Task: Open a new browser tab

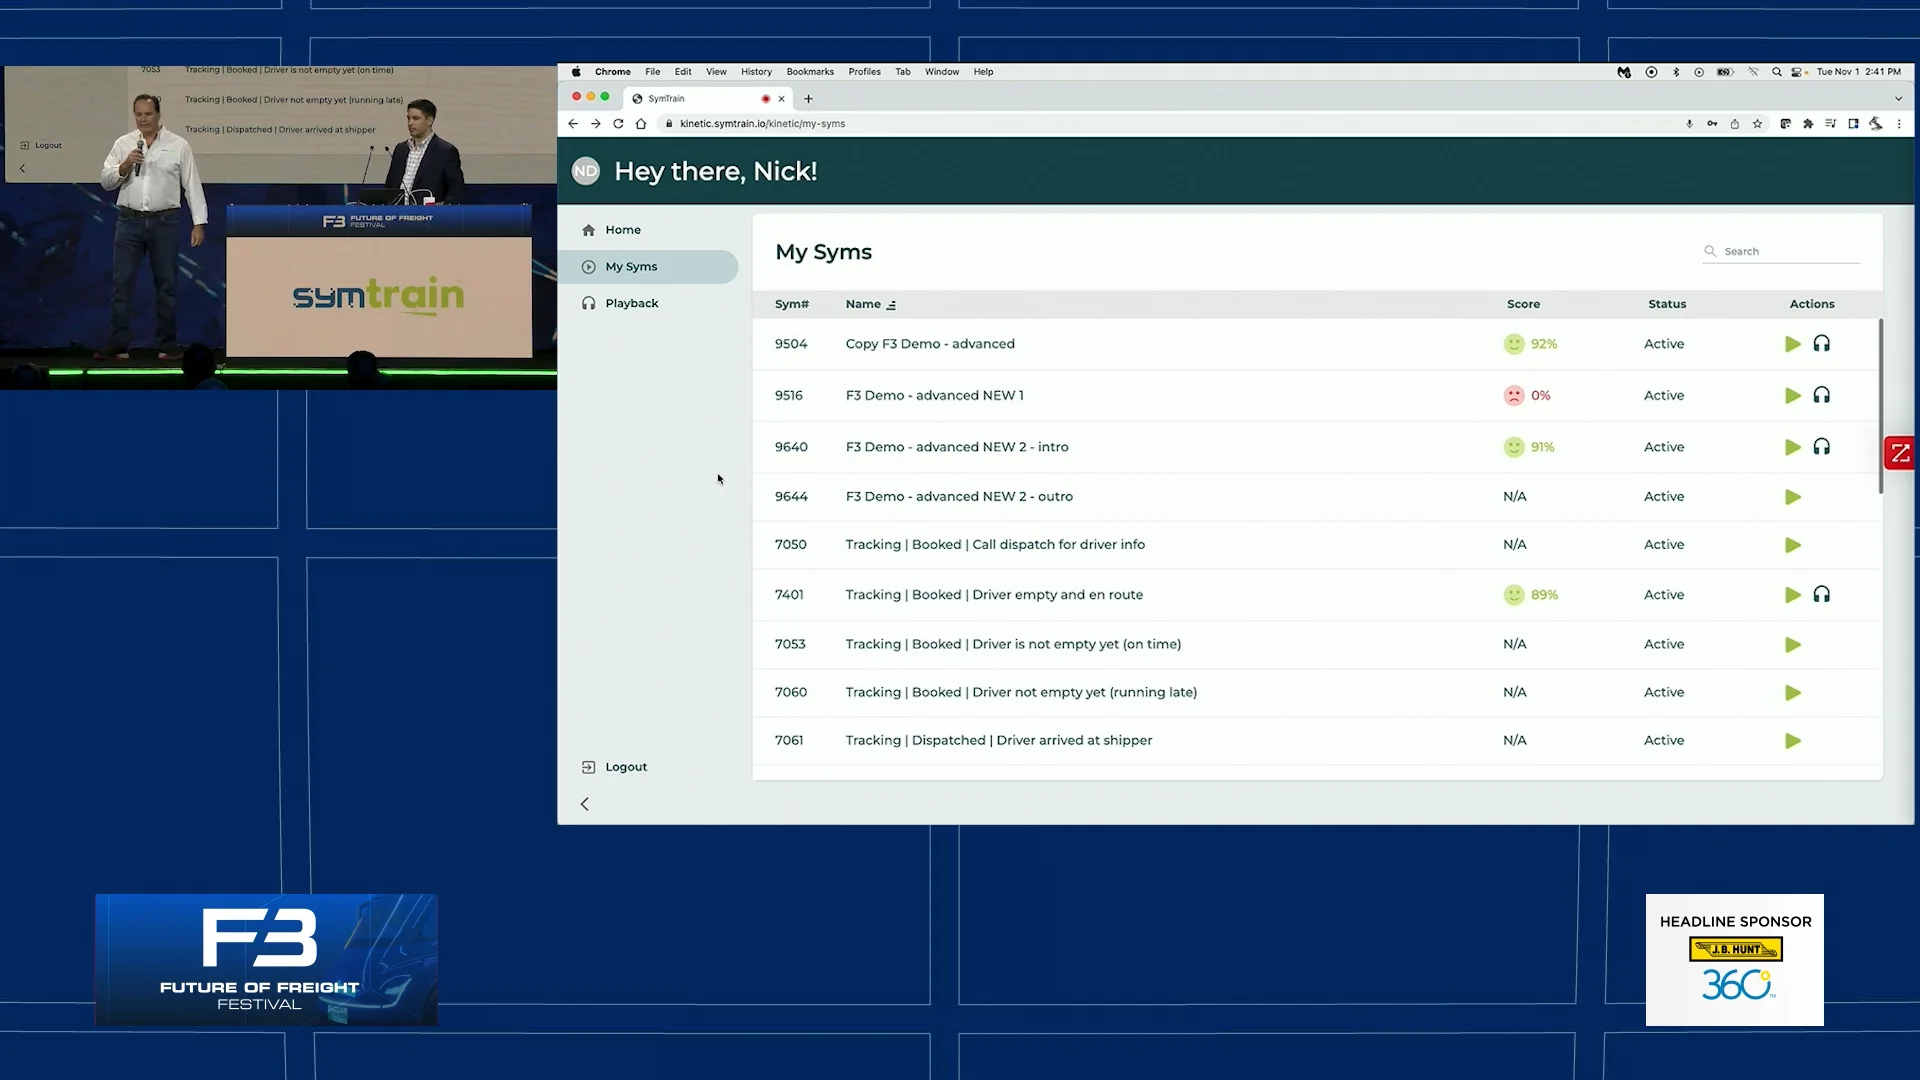Action: [x=808, y=99]
